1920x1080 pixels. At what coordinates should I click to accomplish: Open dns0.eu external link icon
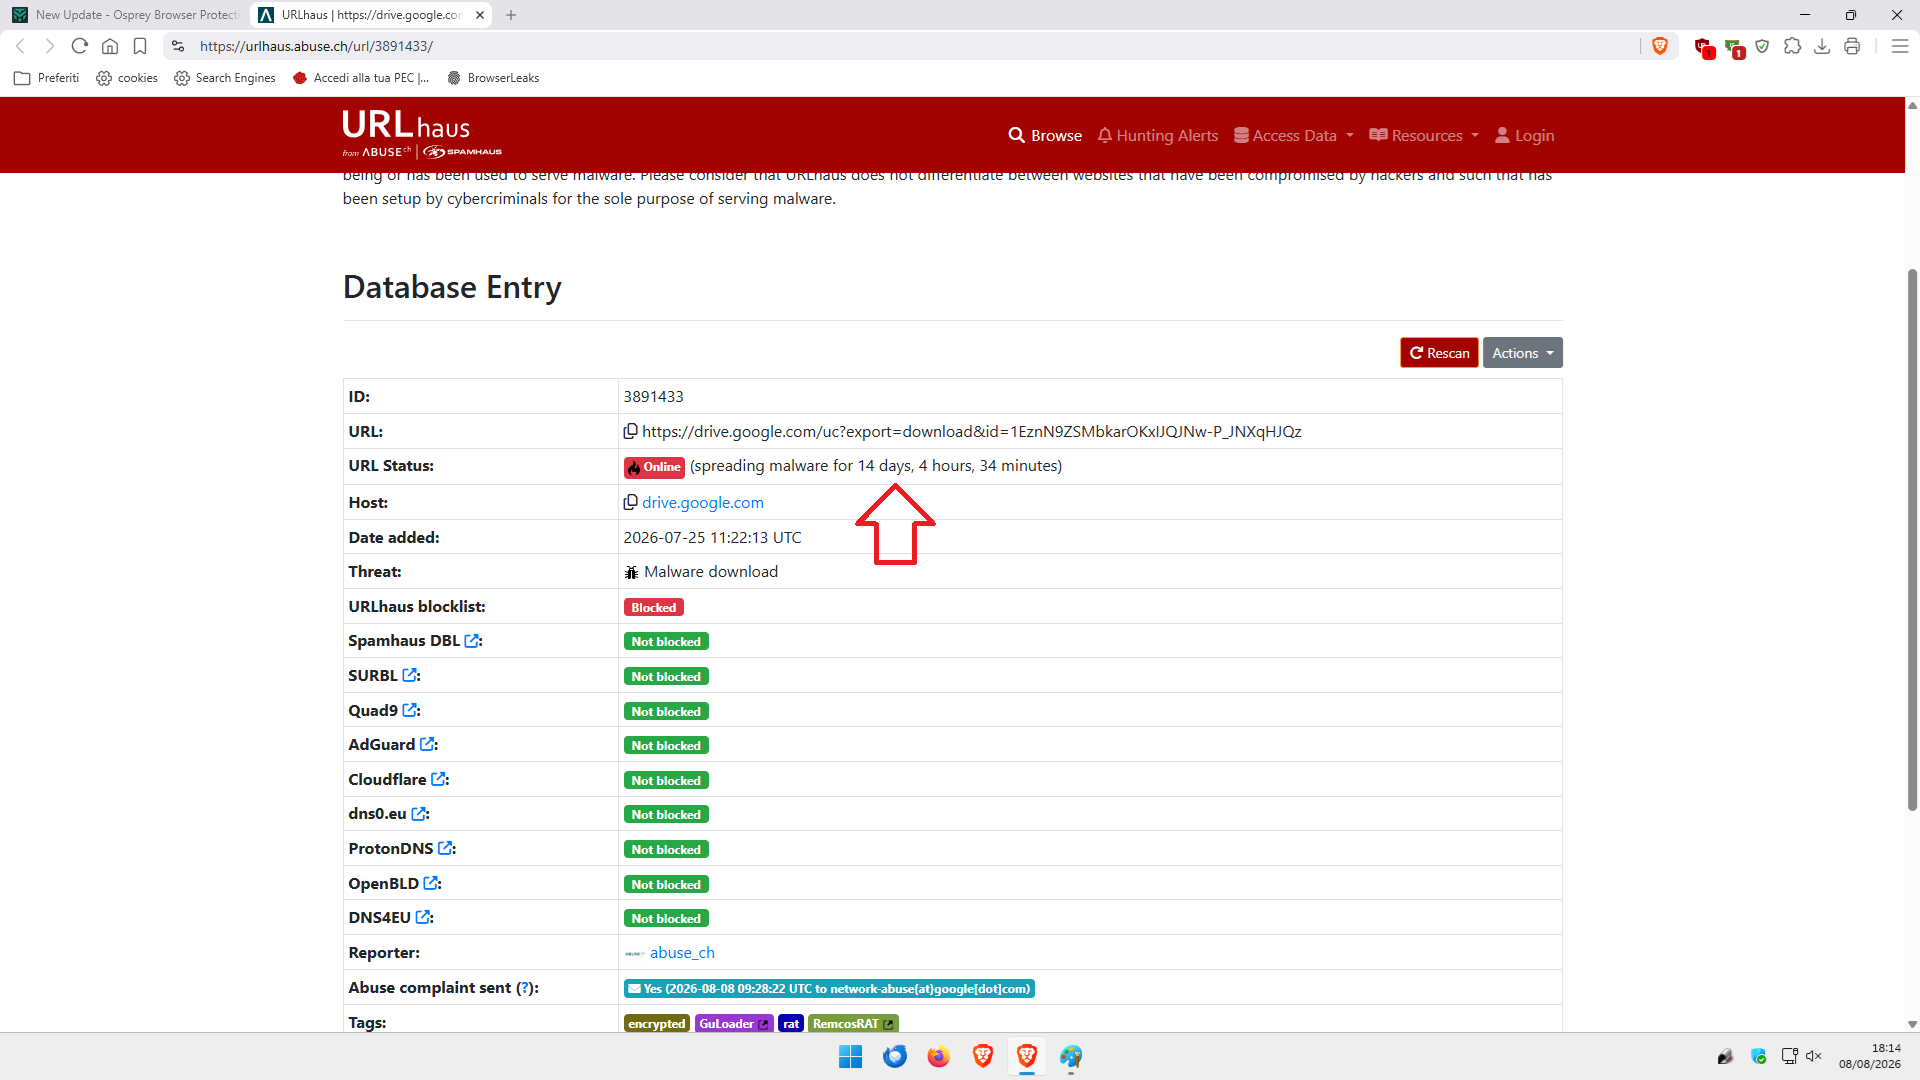(x=419, y=814)
